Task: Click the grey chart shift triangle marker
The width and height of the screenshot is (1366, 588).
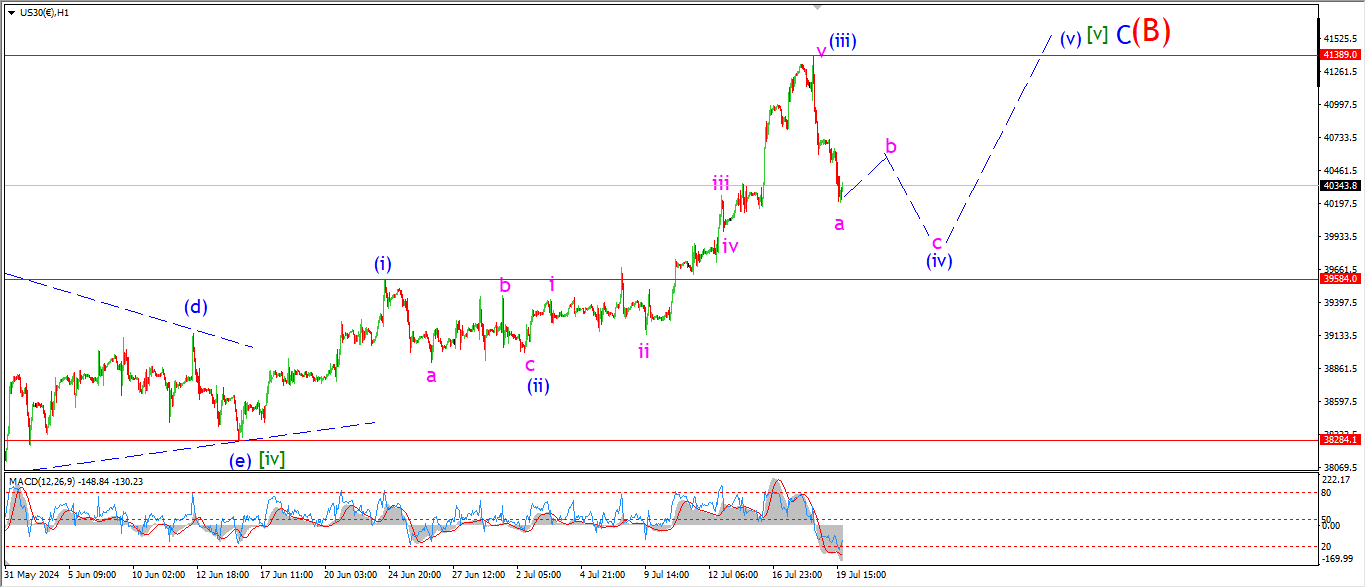Action: (x=817, y=8)
